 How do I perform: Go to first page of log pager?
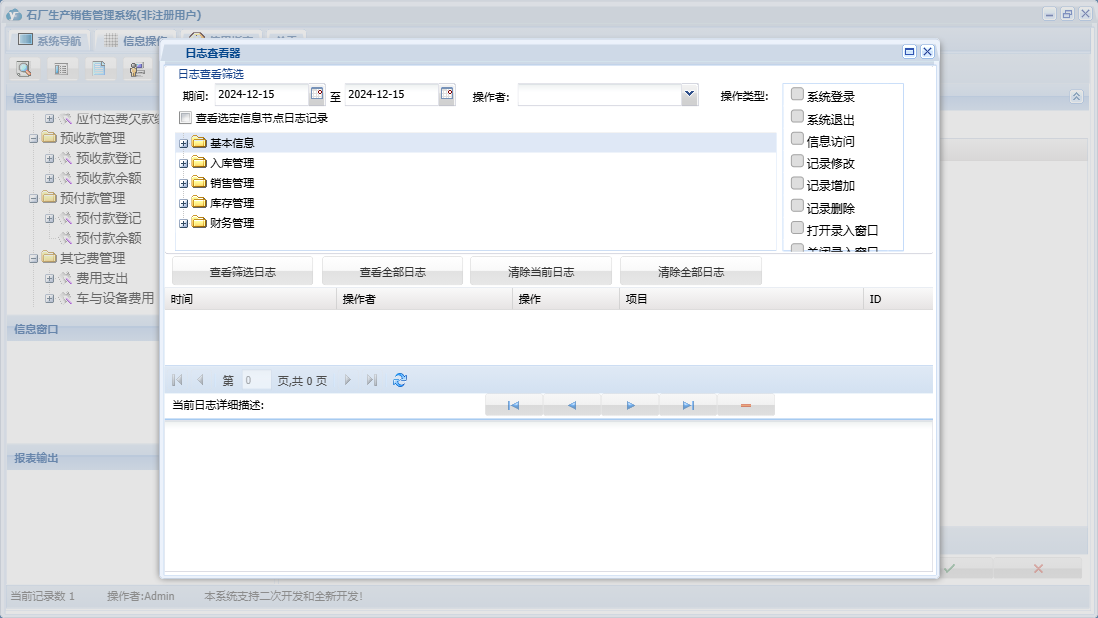point(177,380)
